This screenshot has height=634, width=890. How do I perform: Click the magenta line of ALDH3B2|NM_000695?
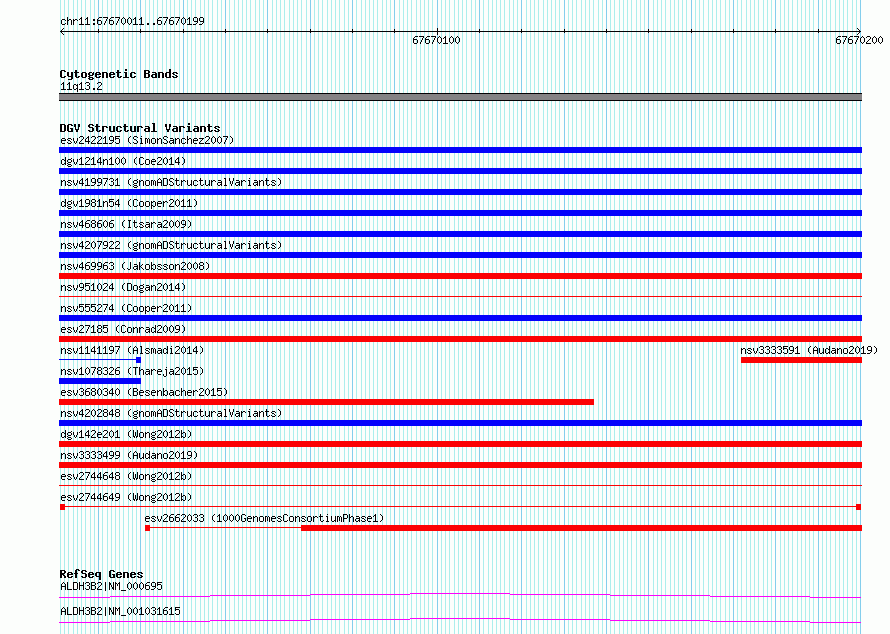(460, 595)
